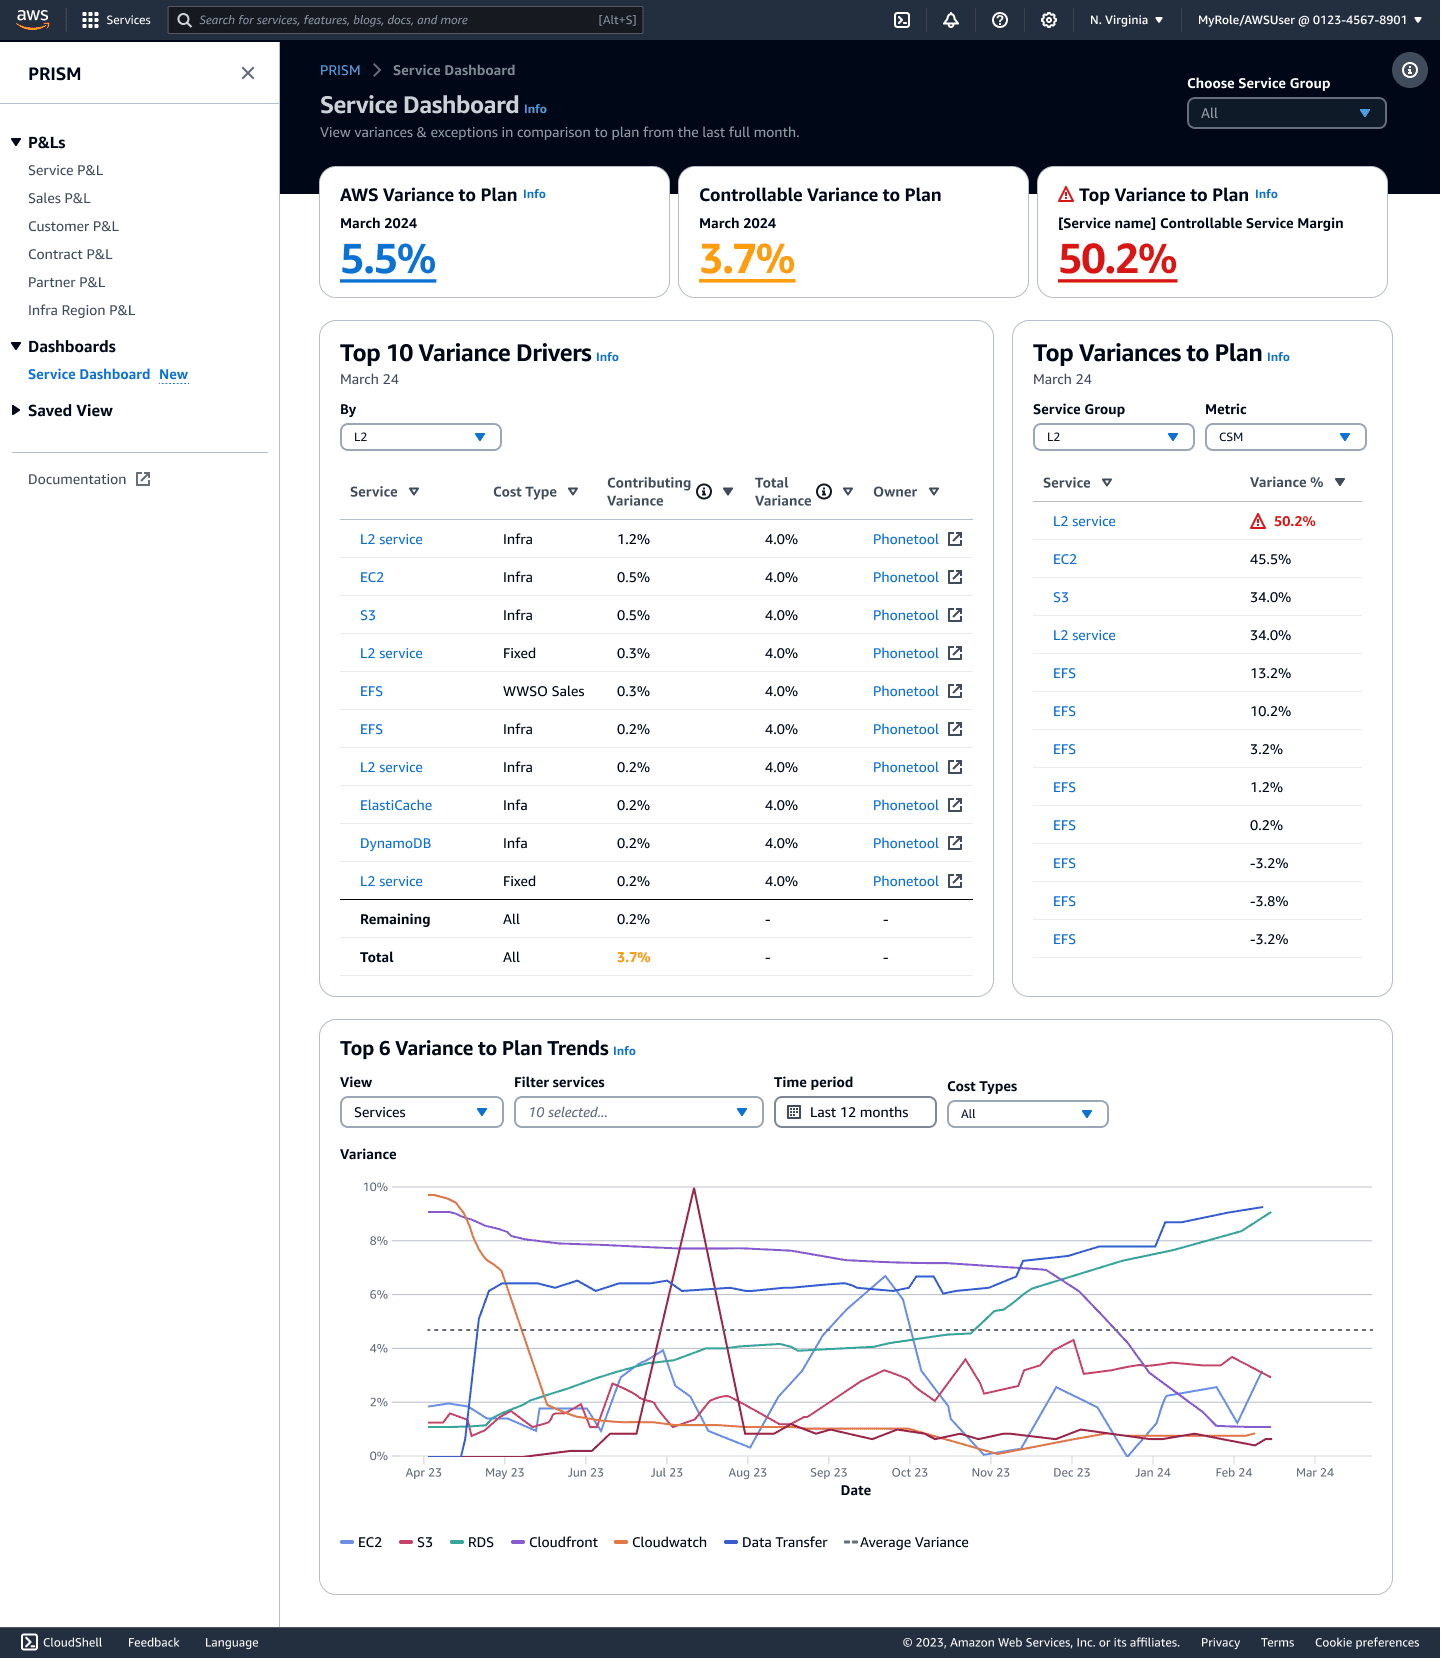Open the Metric CSM dropdown
Screen dimensions: 1444x1658
click(x=1285, y=437)
